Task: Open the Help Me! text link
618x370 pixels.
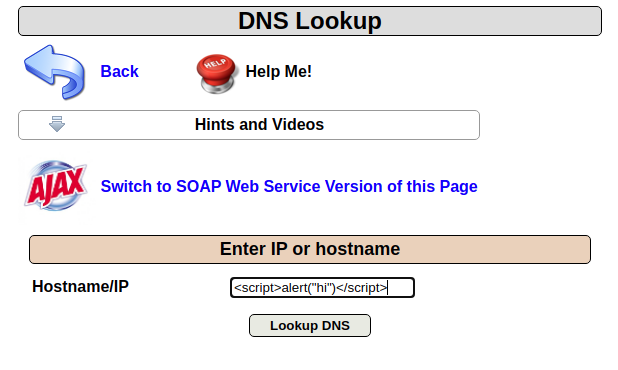Action: click(x=278, y=71)
